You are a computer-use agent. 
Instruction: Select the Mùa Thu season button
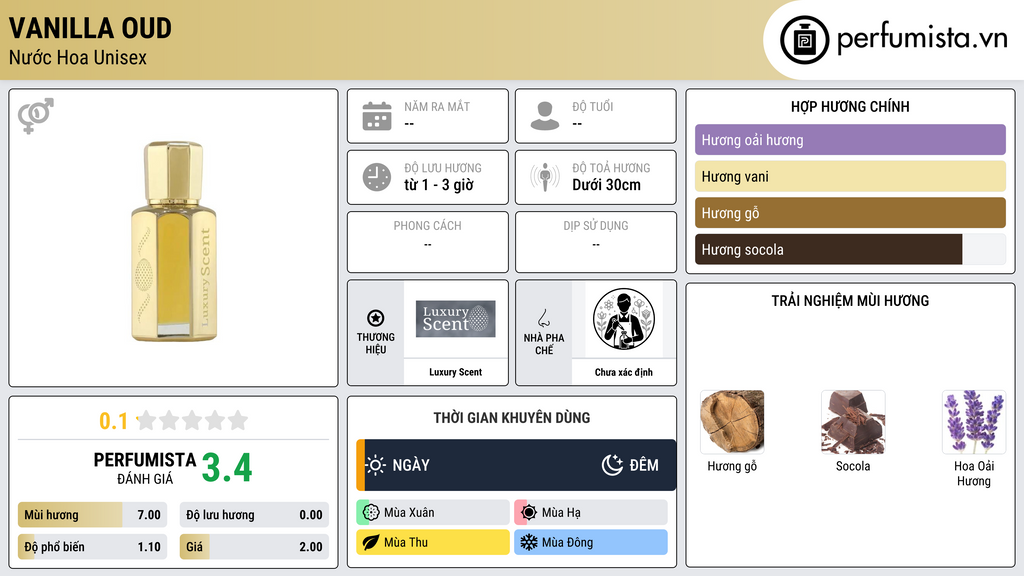click(433, 542)
